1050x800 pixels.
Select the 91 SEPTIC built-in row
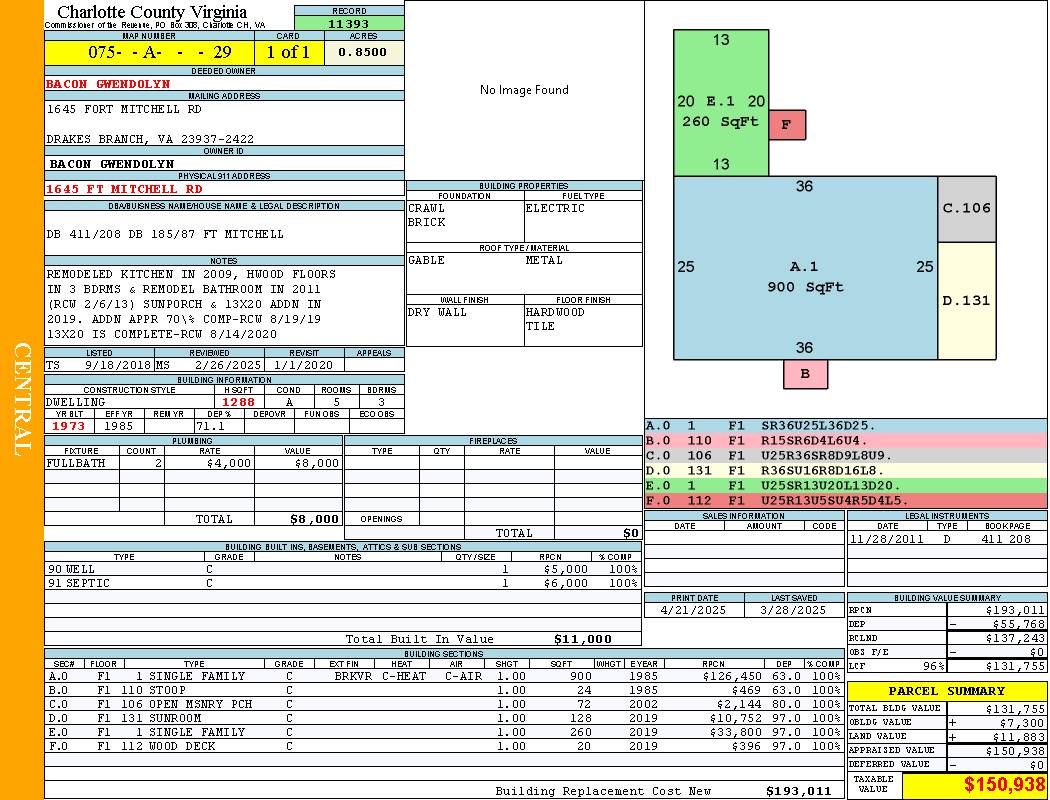(343, 584)
